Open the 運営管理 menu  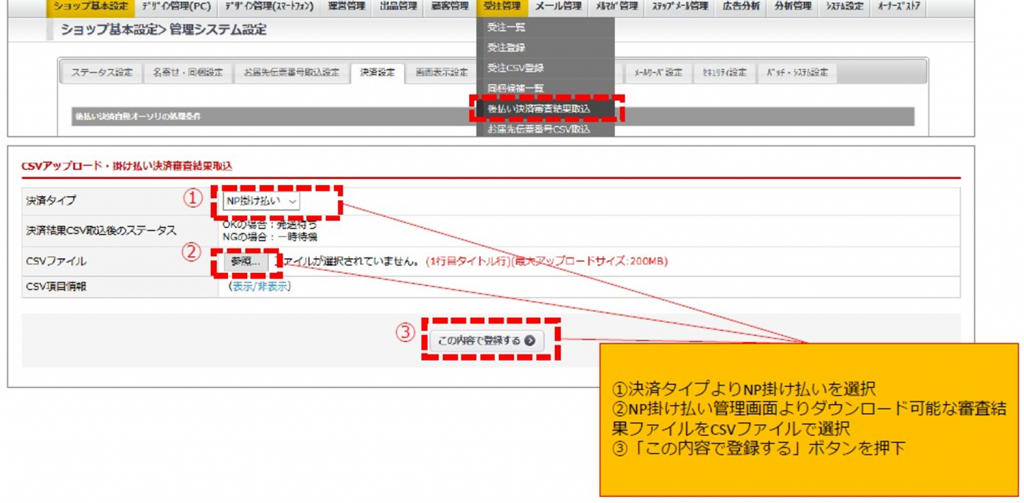347,7
